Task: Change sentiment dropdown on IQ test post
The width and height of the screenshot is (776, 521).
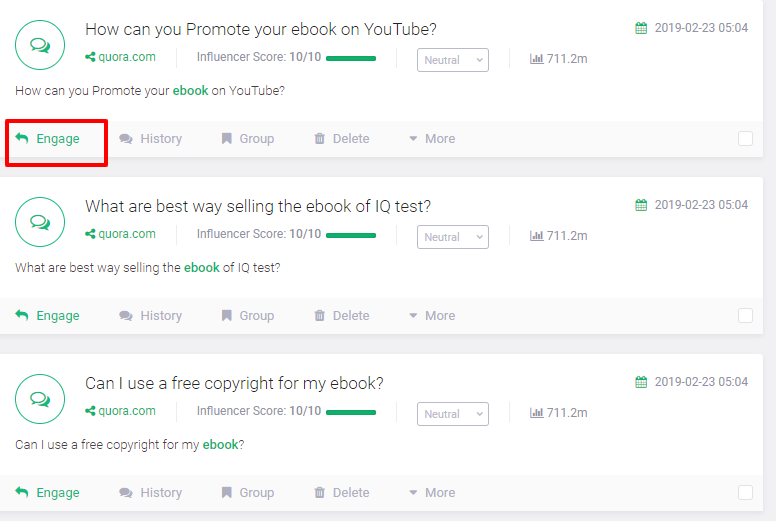Action: 452,237
